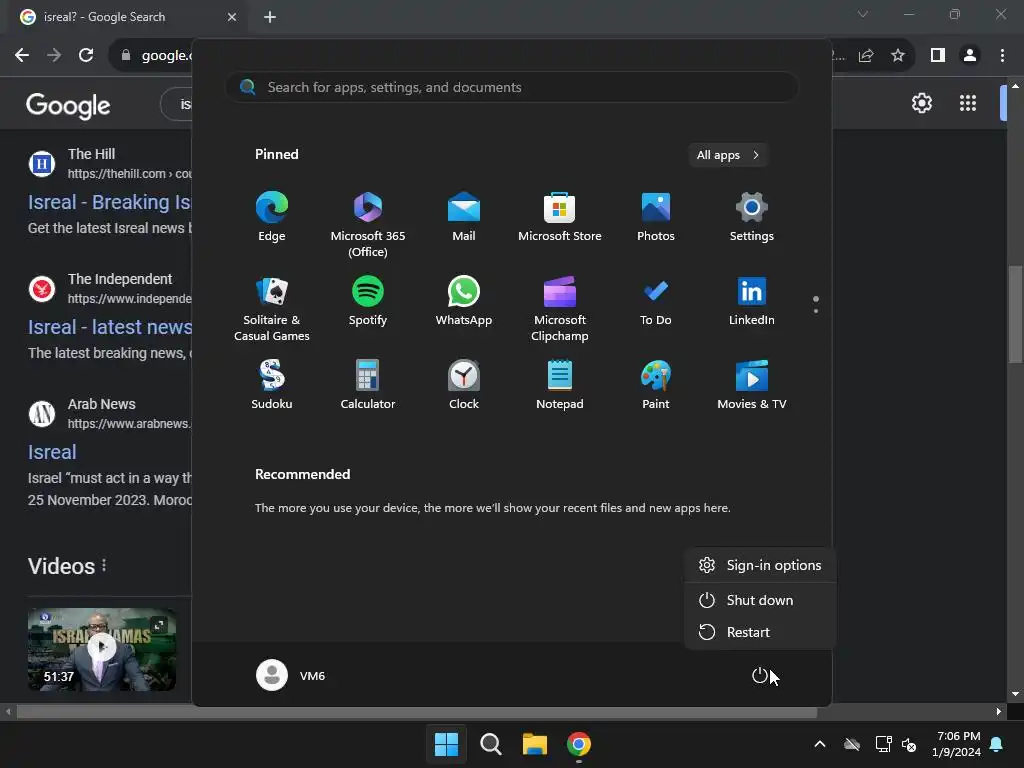Open Chrome's three-dot menu
Image resolution: width=1024 pixels, height=768 pixels.
click(x=1002, y=56)
